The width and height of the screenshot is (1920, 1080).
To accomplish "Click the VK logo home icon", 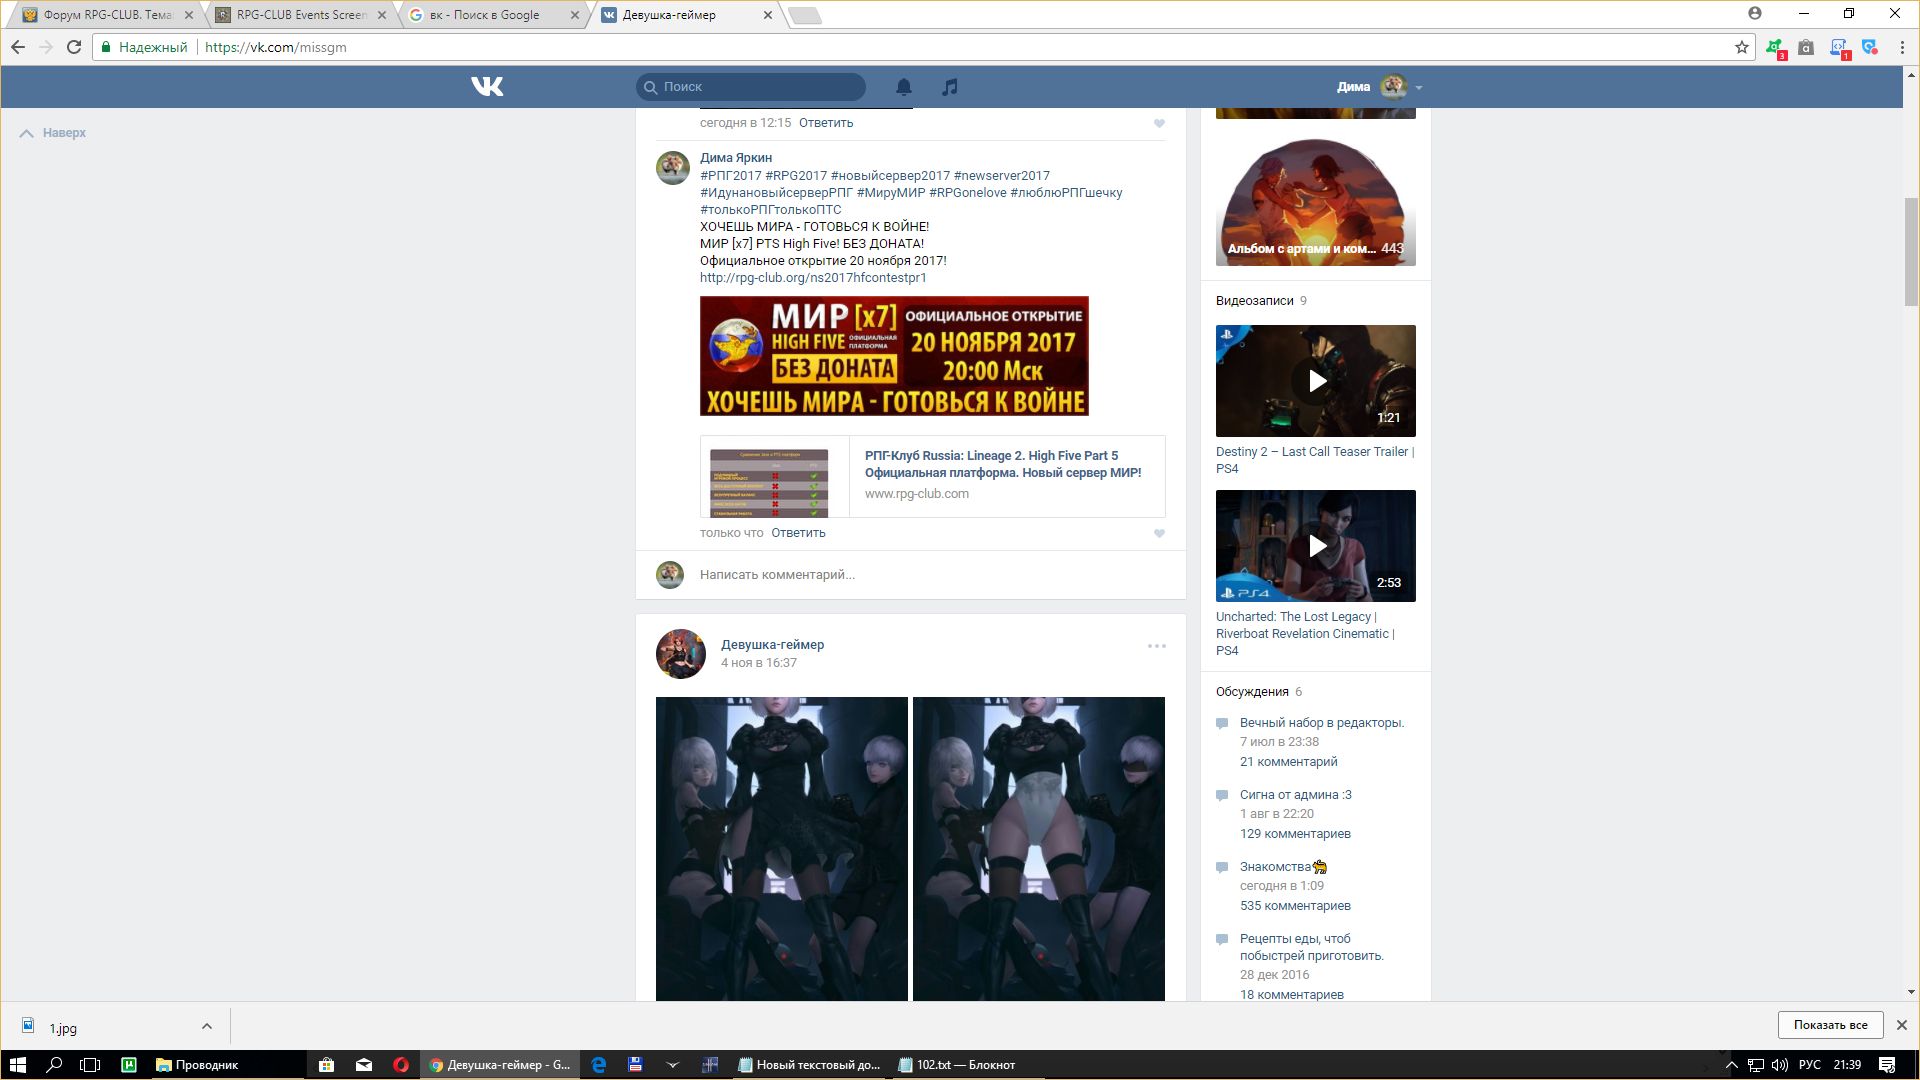I will pyautogui.click(x=487, y=87).
